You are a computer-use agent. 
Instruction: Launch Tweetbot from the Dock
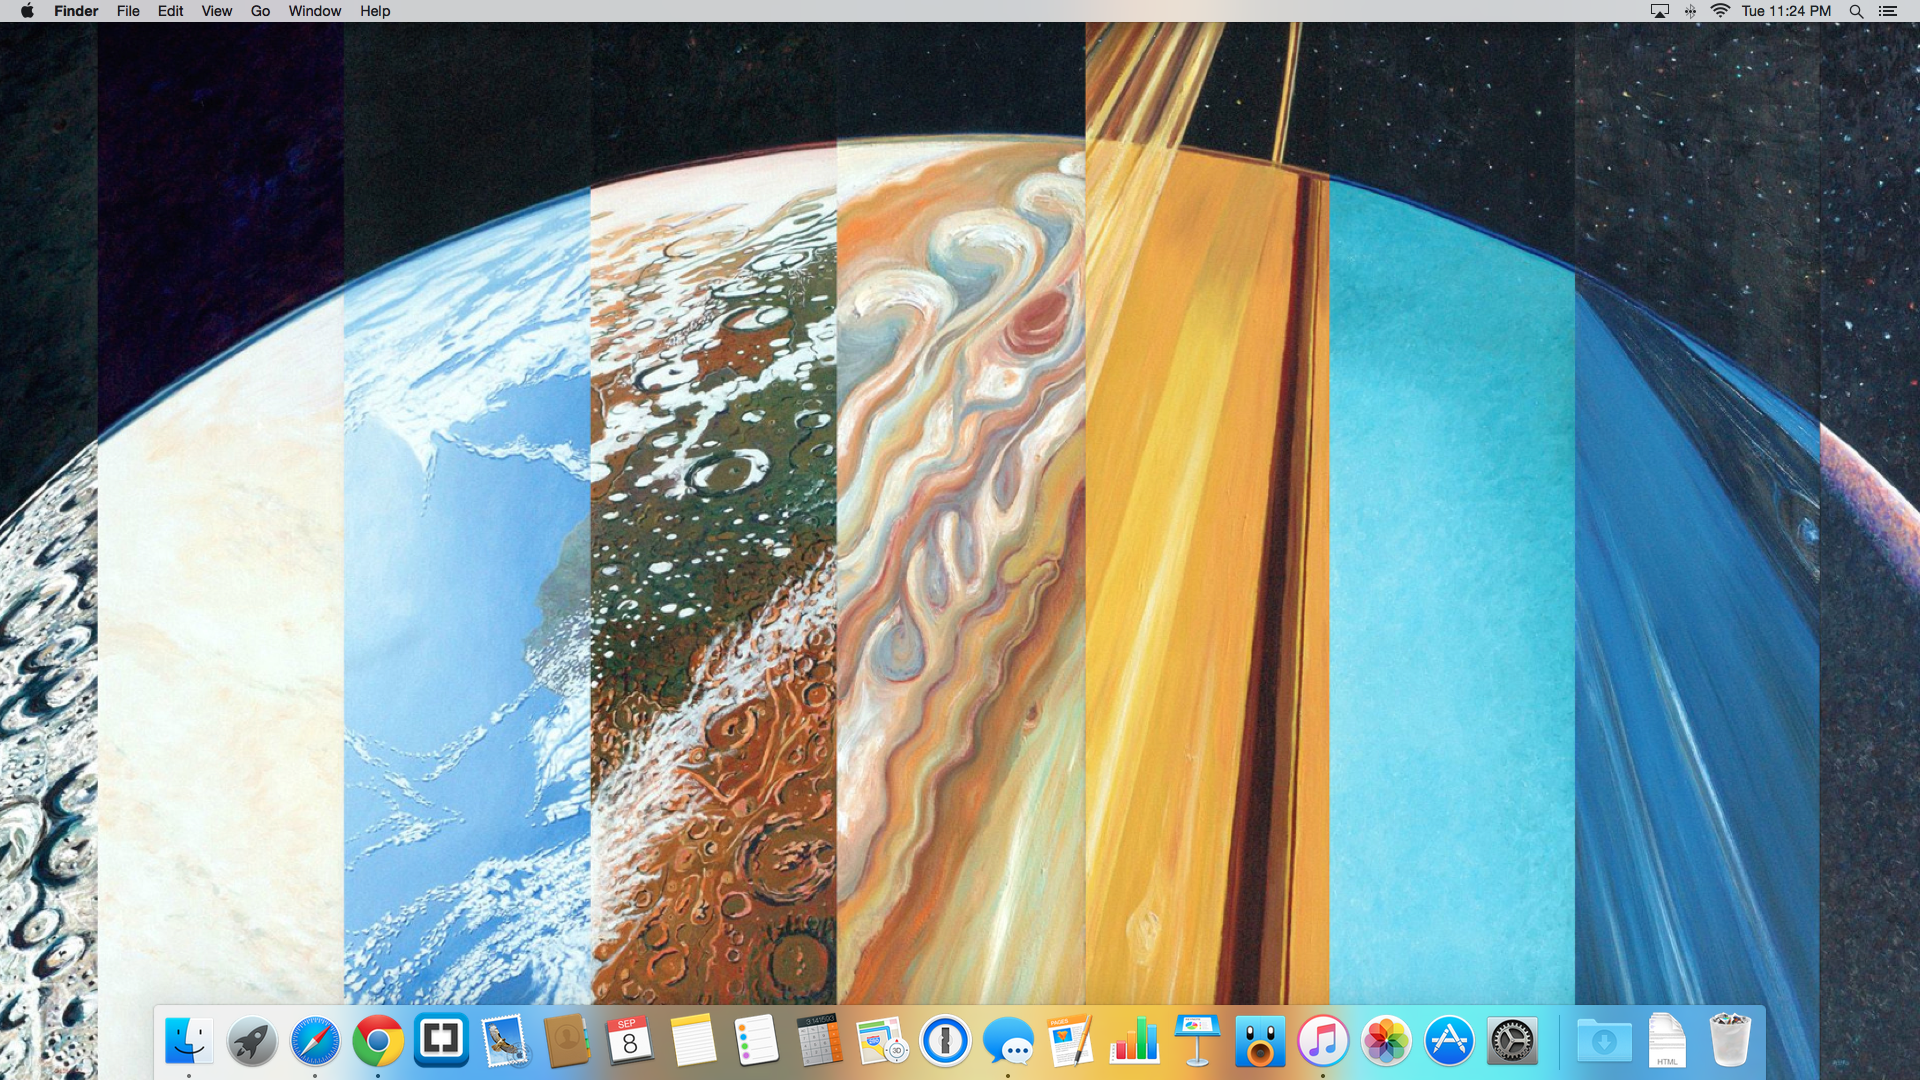pyautogui.click(x=1259, y=1042)
